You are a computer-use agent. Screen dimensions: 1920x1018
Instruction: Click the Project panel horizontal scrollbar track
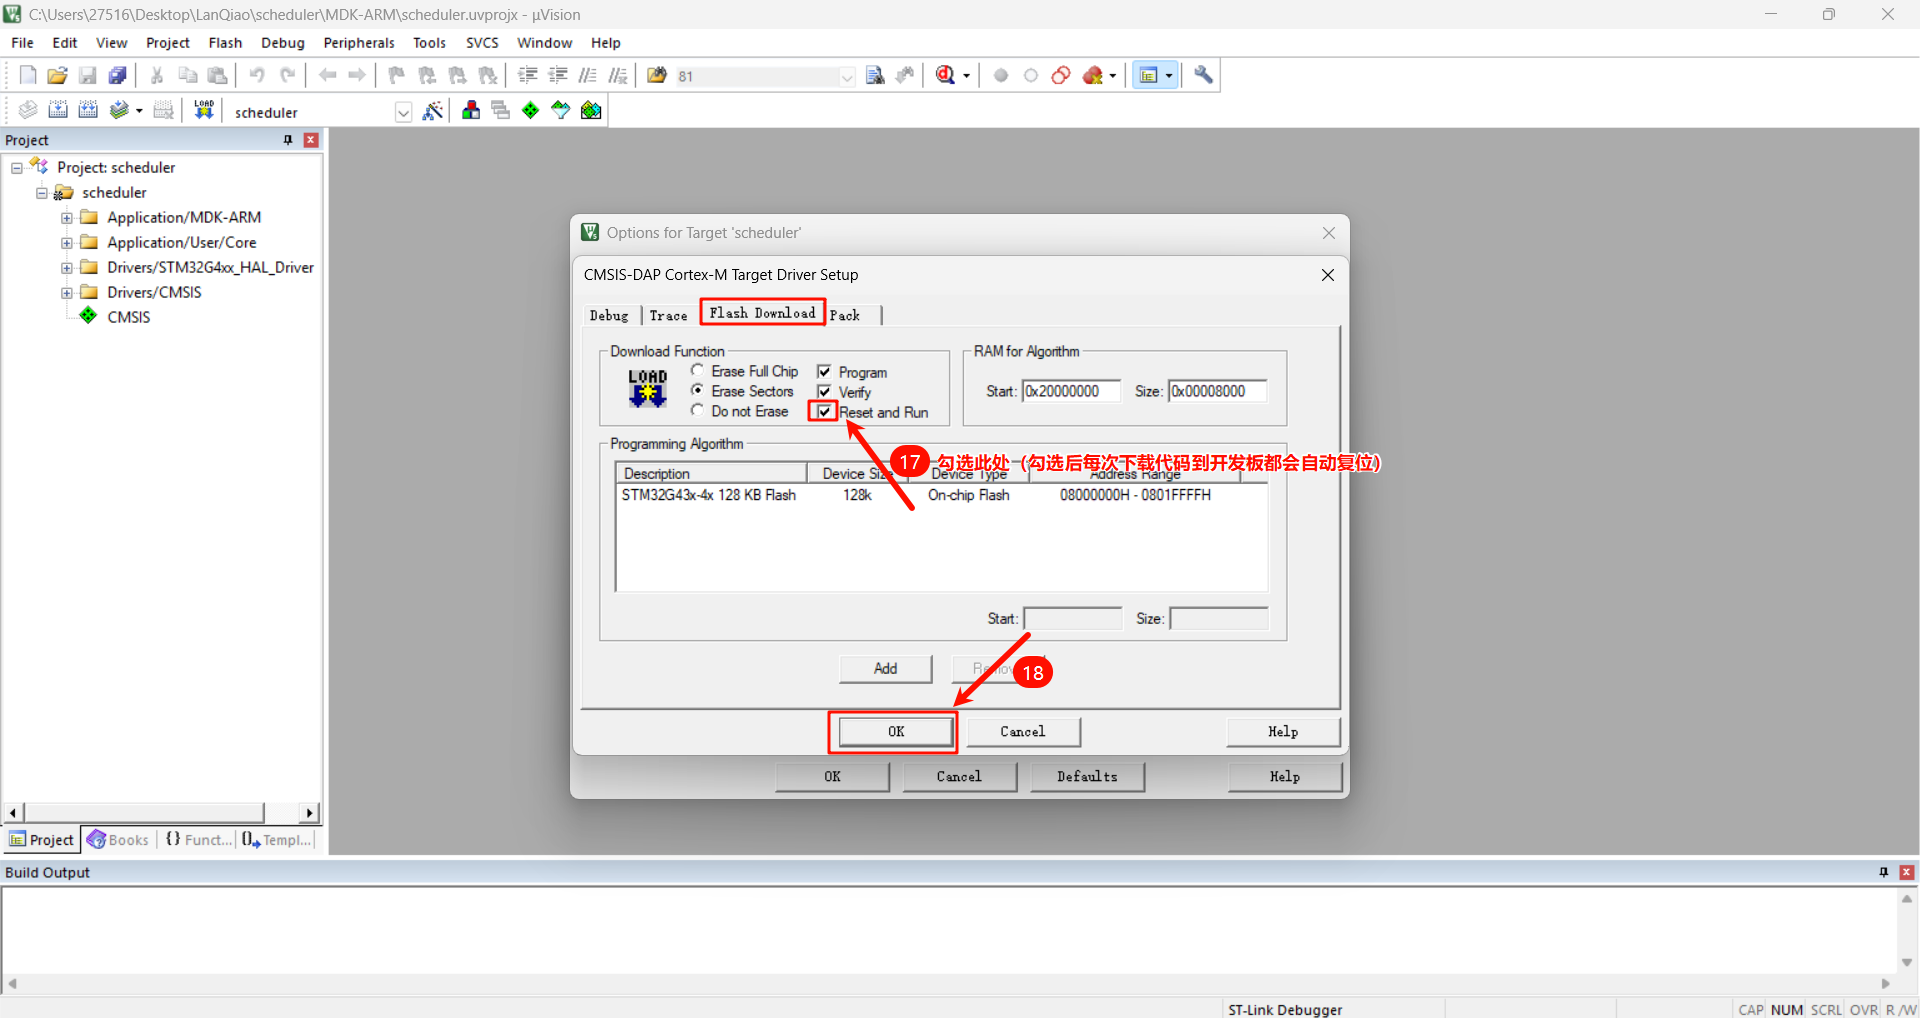click(x=150, y=813)
